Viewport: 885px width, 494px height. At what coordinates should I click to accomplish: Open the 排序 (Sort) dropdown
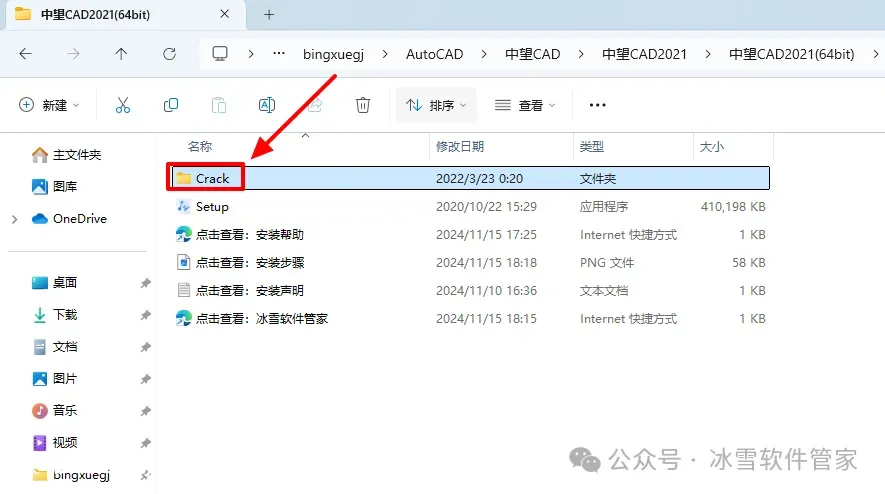[x=436, y=105]
